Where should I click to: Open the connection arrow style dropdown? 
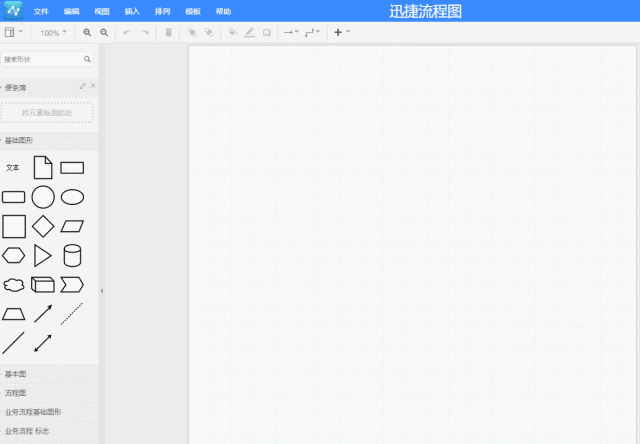pos(291,32)
